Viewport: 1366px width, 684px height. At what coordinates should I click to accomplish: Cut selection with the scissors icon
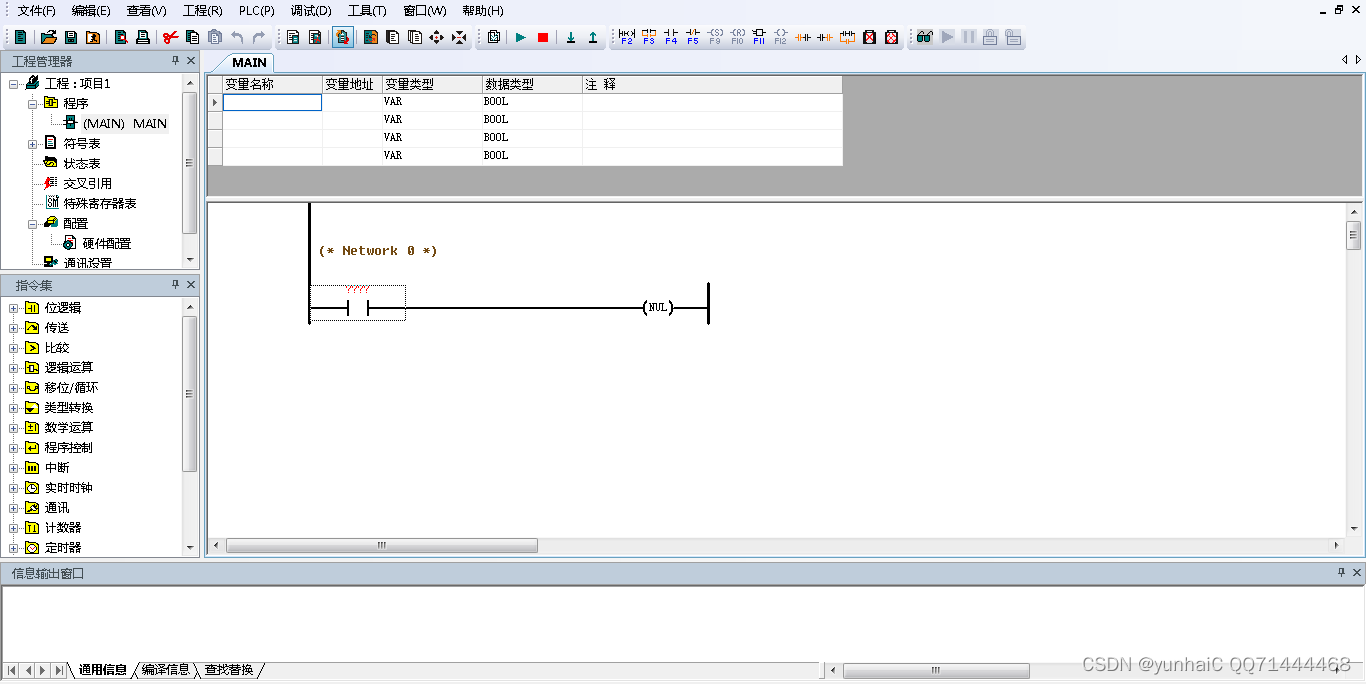[171, 37]
